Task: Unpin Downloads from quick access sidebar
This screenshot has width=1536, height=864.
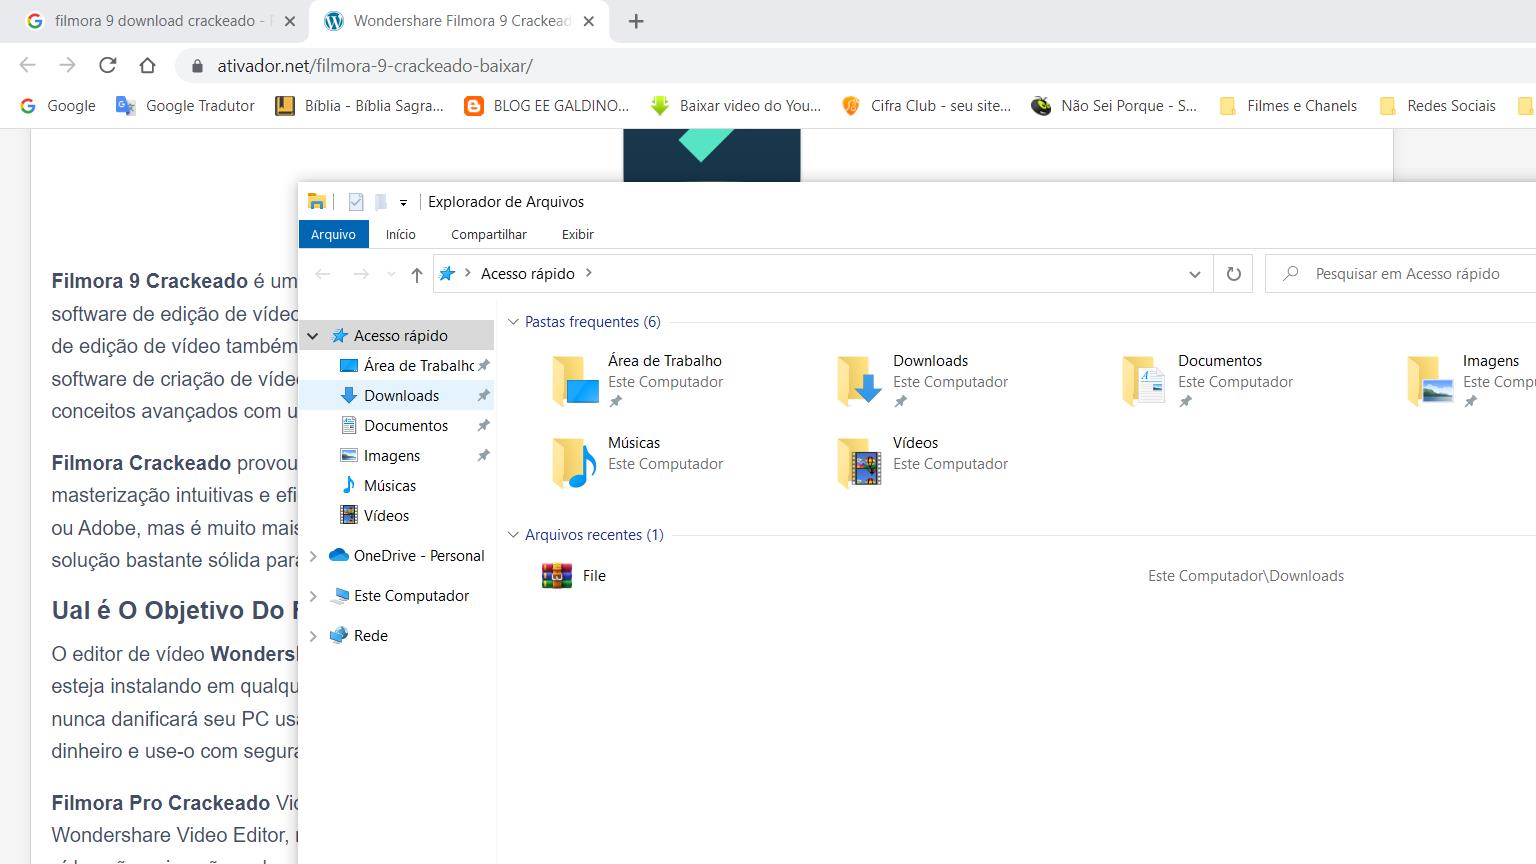Action: pyautogui.click(x=483, y=396)
